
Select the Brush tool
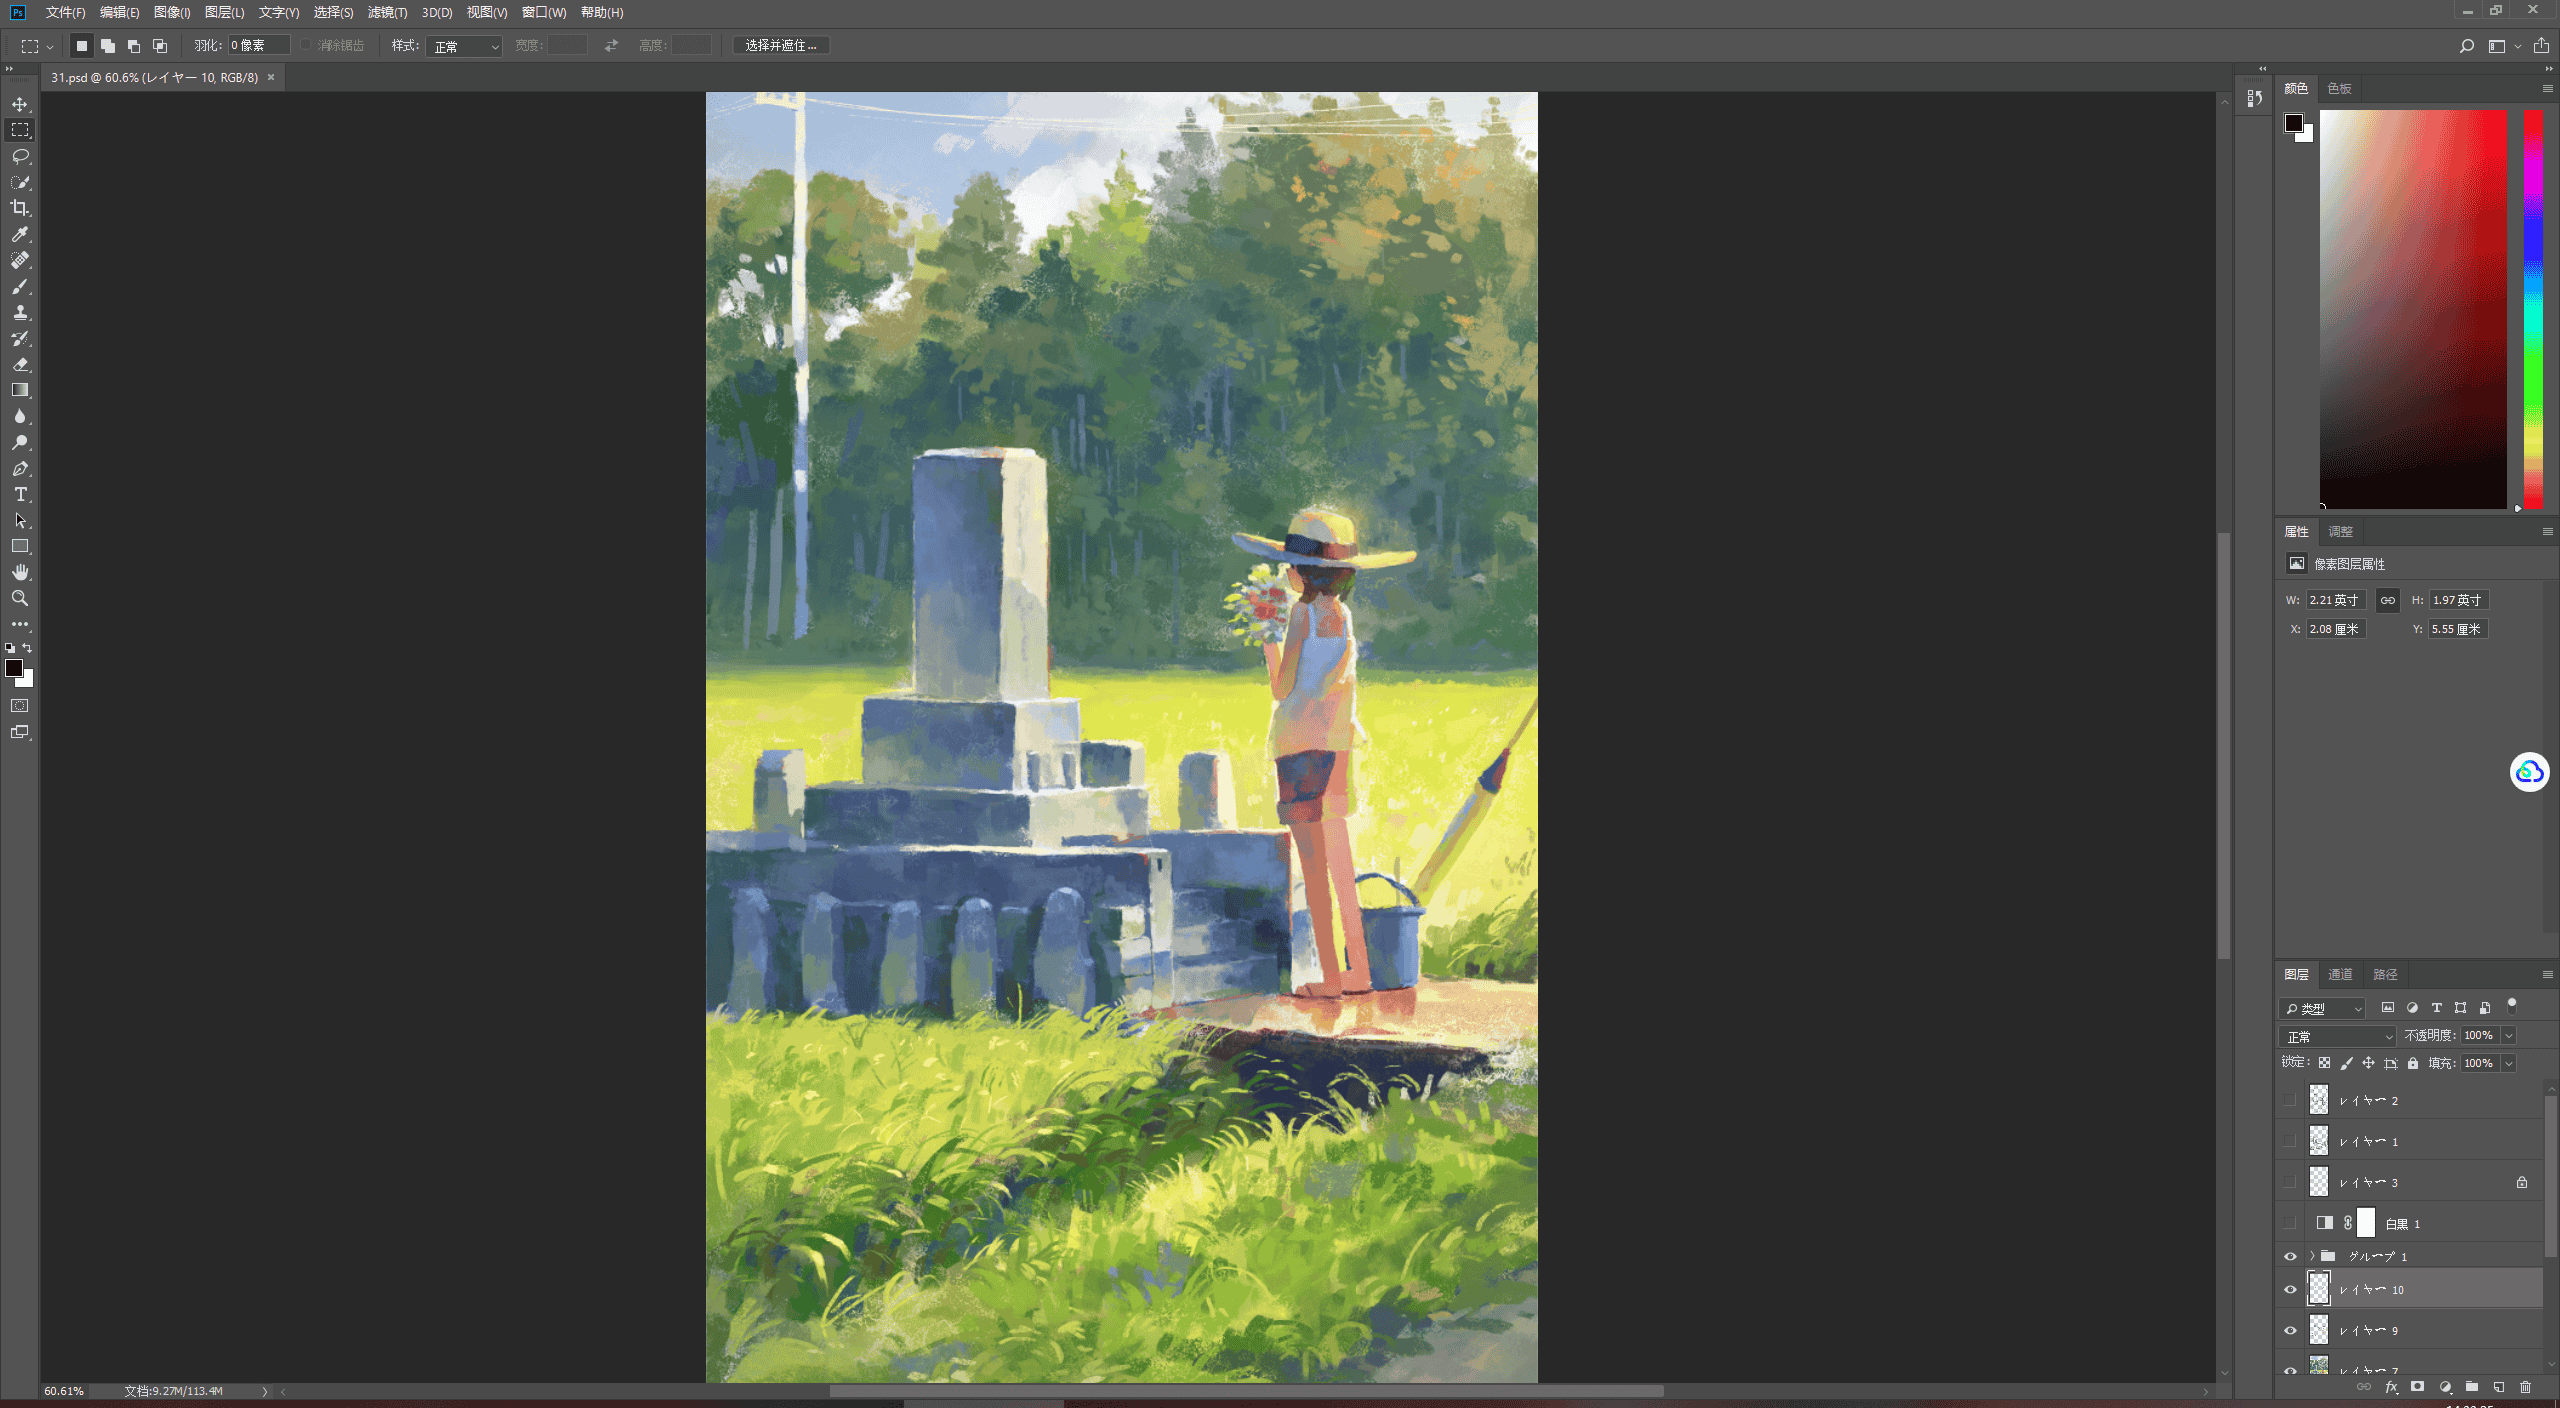20,286
